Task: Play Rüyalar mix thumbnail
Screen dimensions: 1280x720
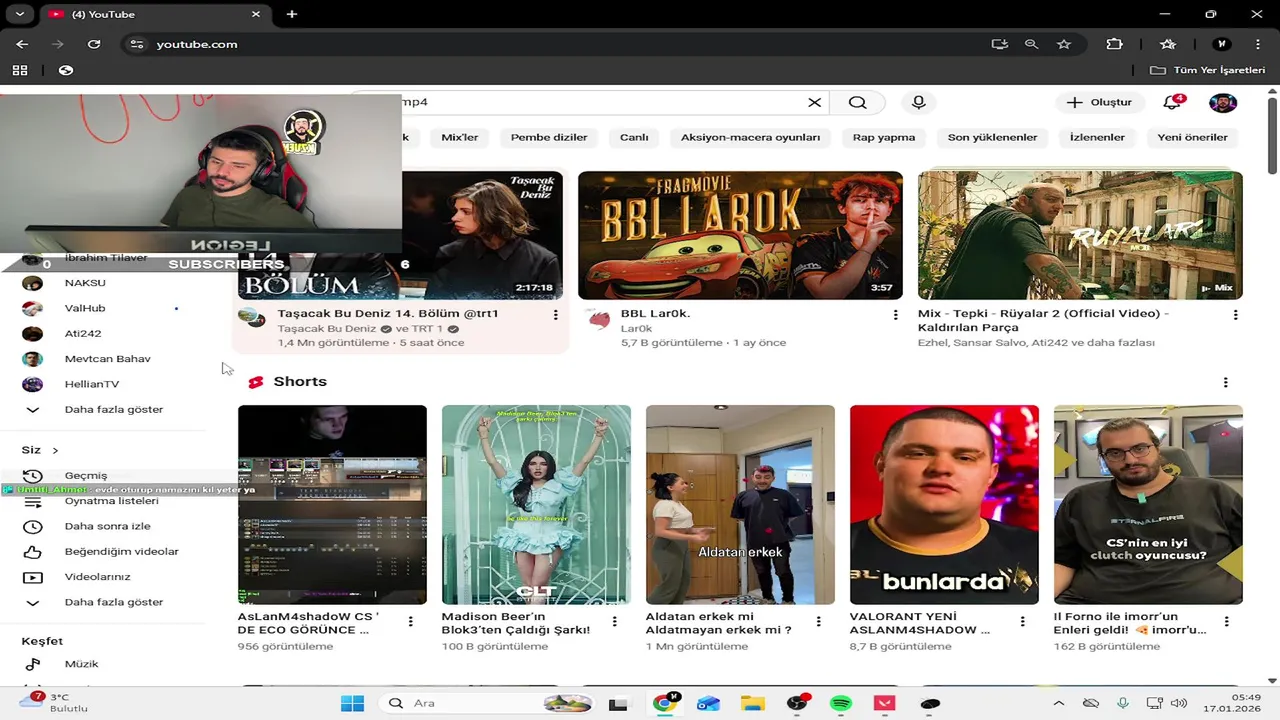Action: point(1080,235)
